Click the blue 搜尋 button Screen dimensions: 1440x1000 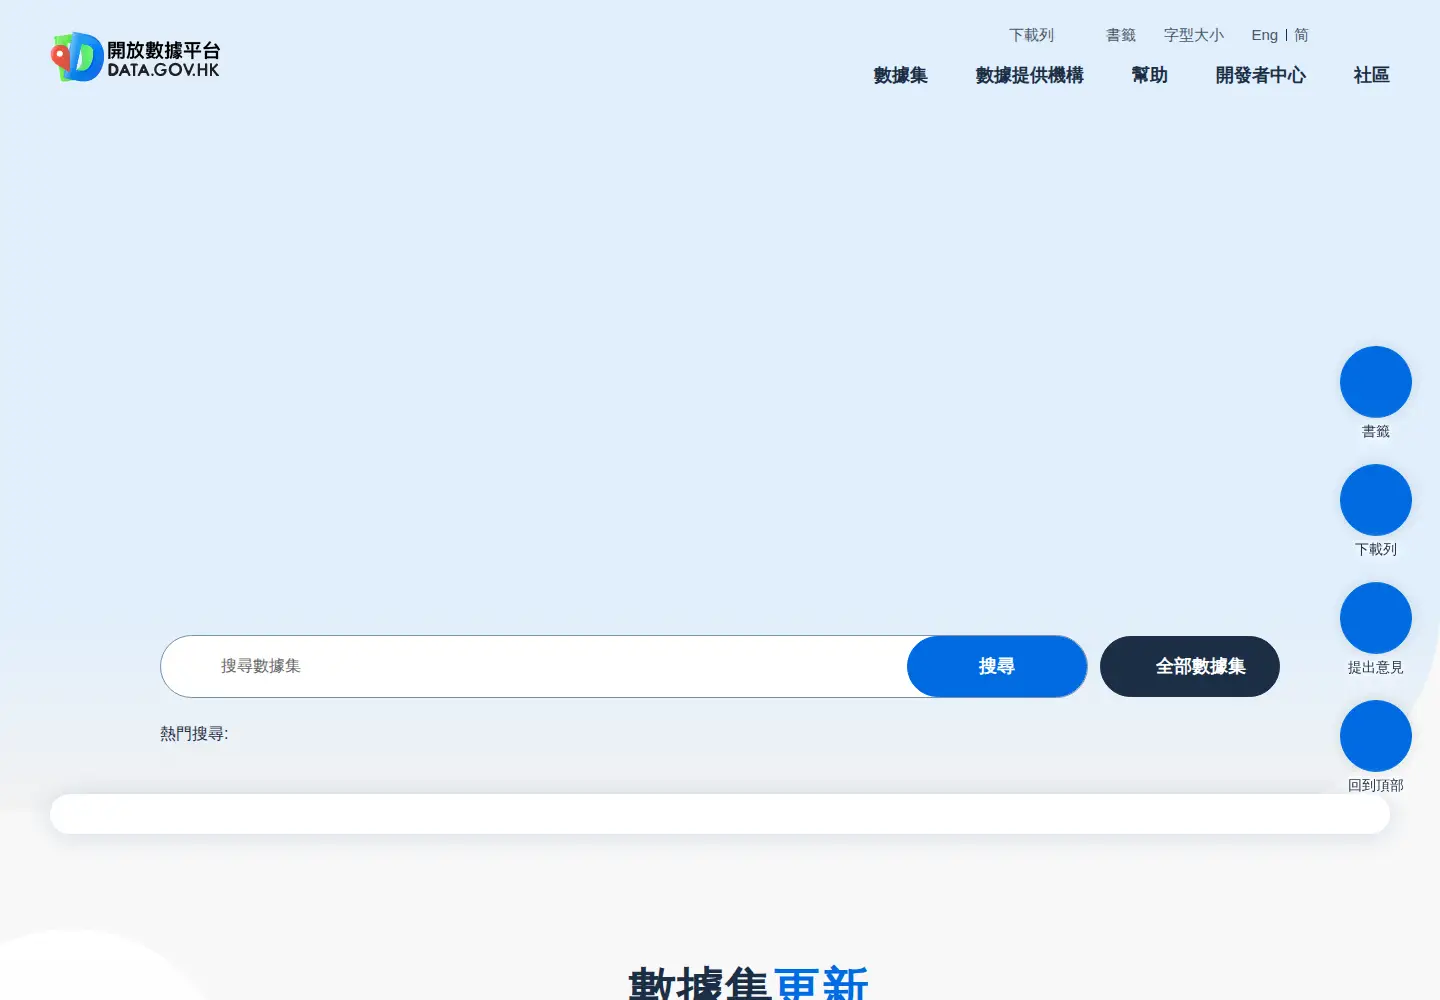tap(996, 666)
